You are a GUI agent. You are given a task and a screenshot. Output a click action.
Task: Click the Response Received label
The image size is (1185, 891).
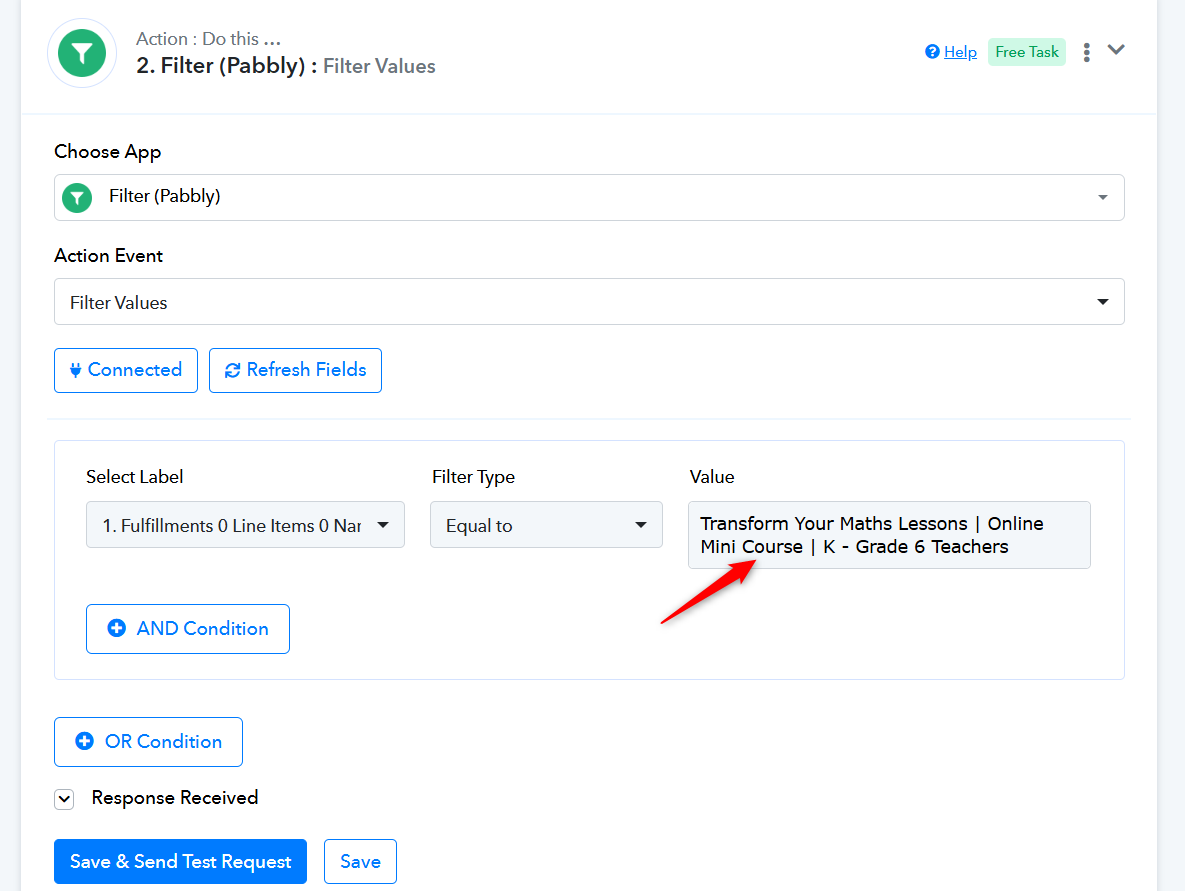(175, 798)
